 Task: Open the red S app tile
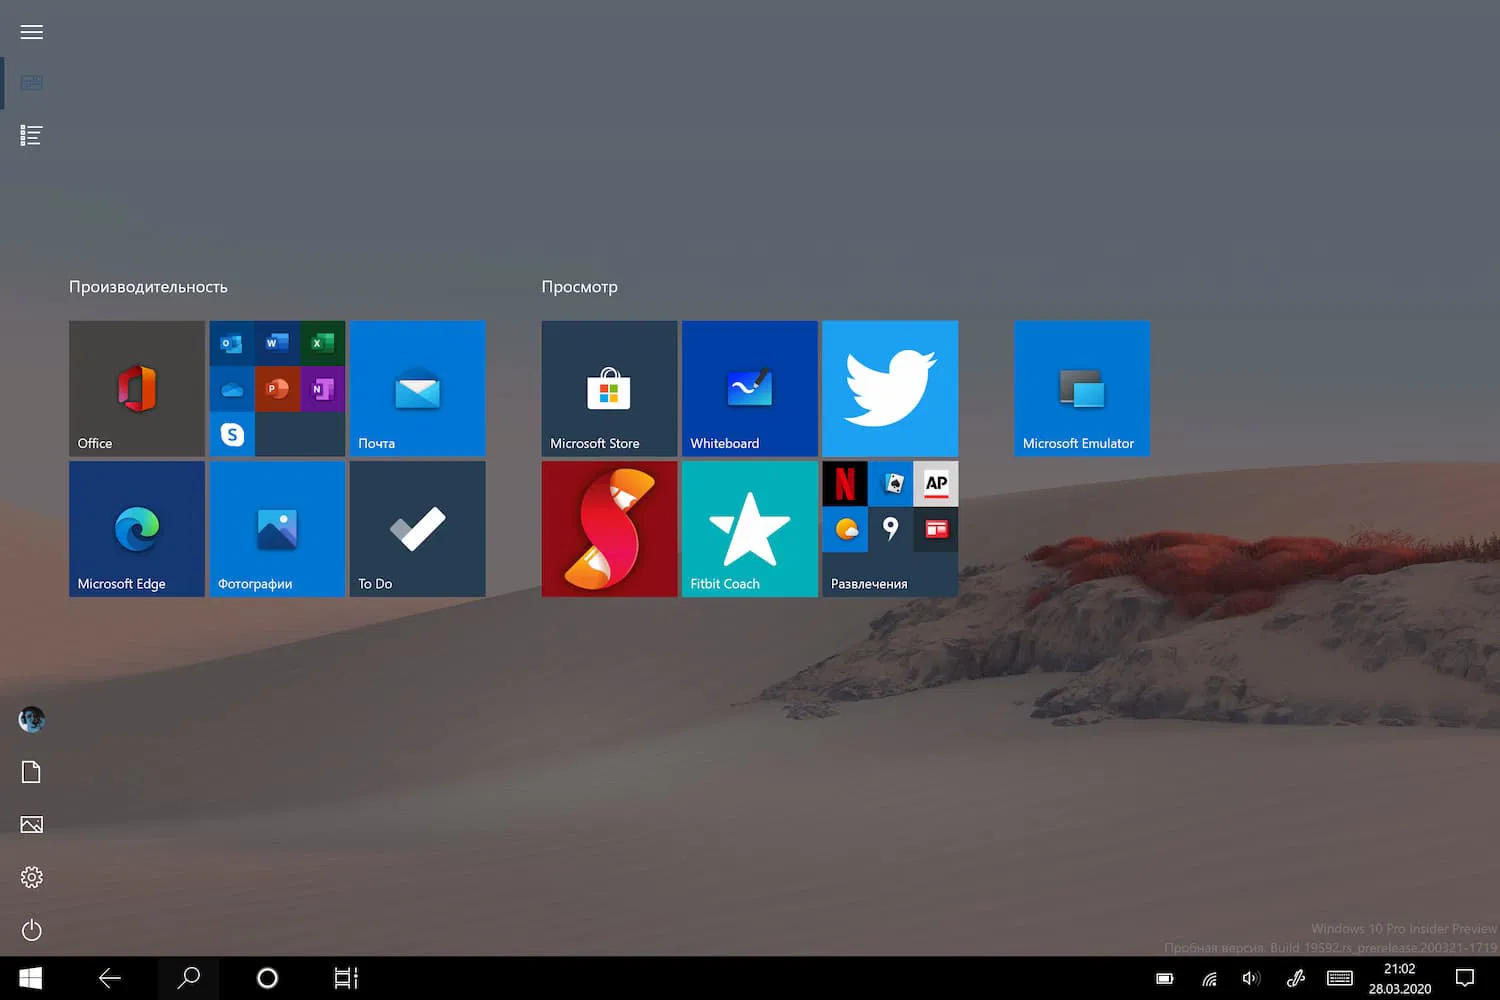click(x=609, y=529)
